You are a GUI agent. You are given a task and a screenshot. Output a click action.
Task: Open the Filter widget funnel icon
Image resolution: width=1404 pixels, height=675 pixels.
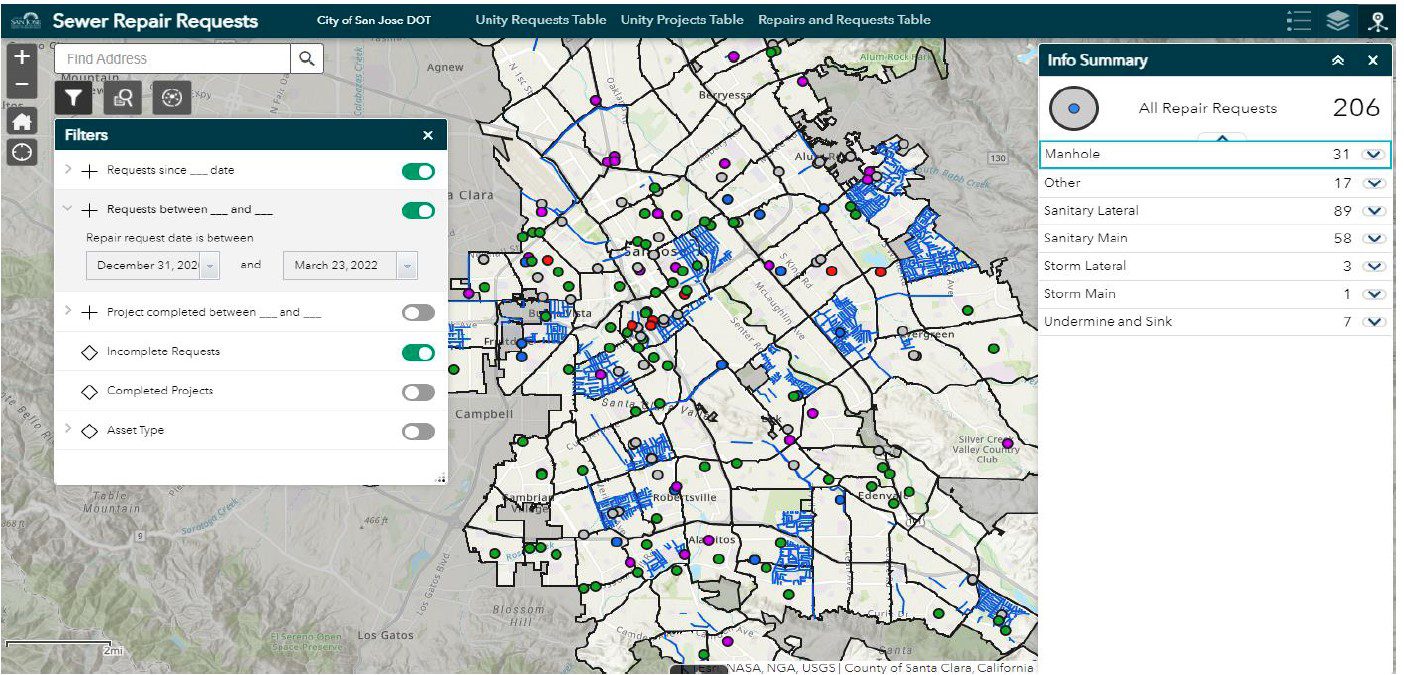74,98
